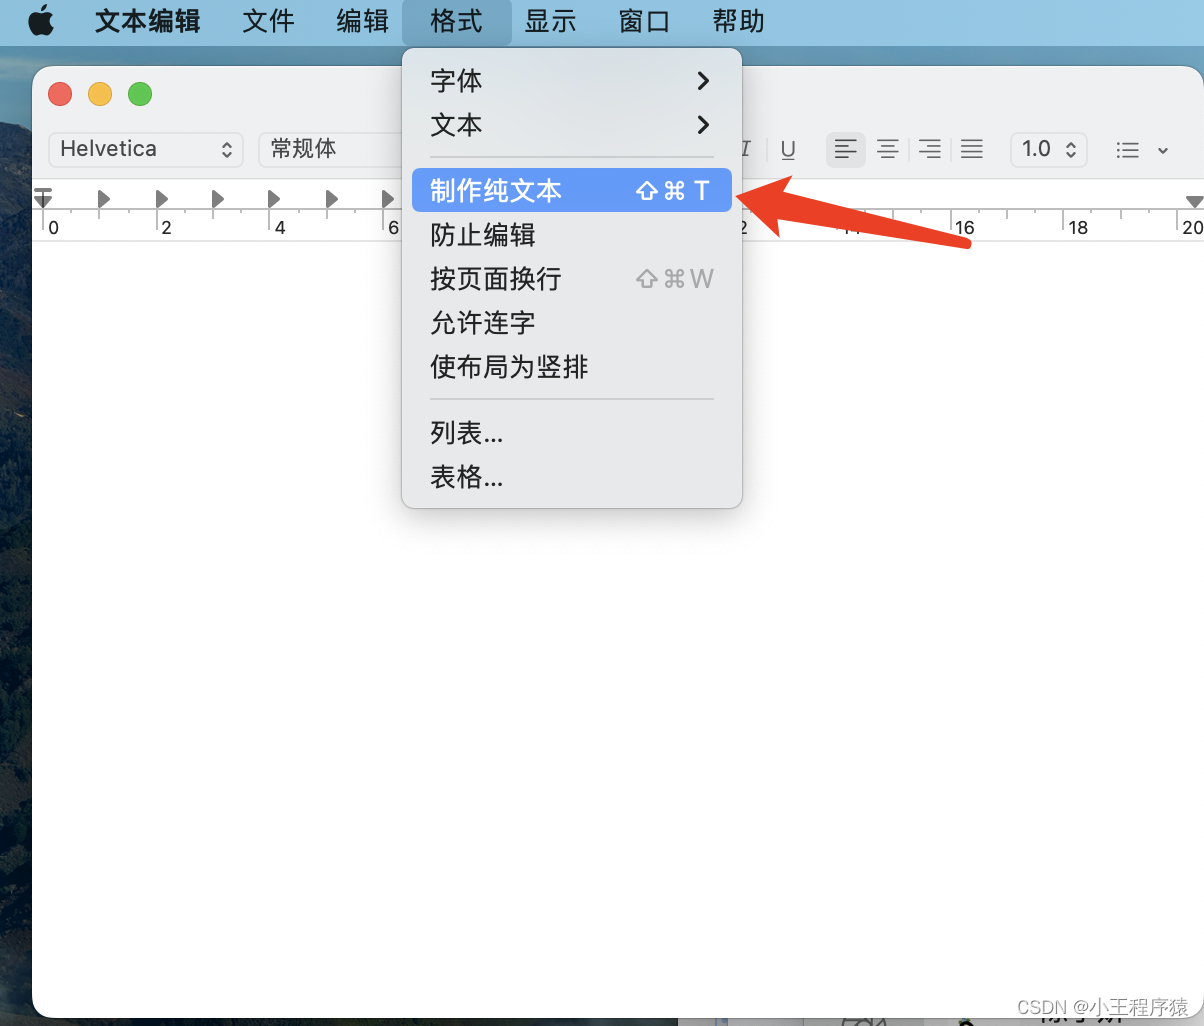Viewport: 1204px width, 1026px height.
Task: Select the tab stop at ruler mark 4
Action: pos(274,199)
